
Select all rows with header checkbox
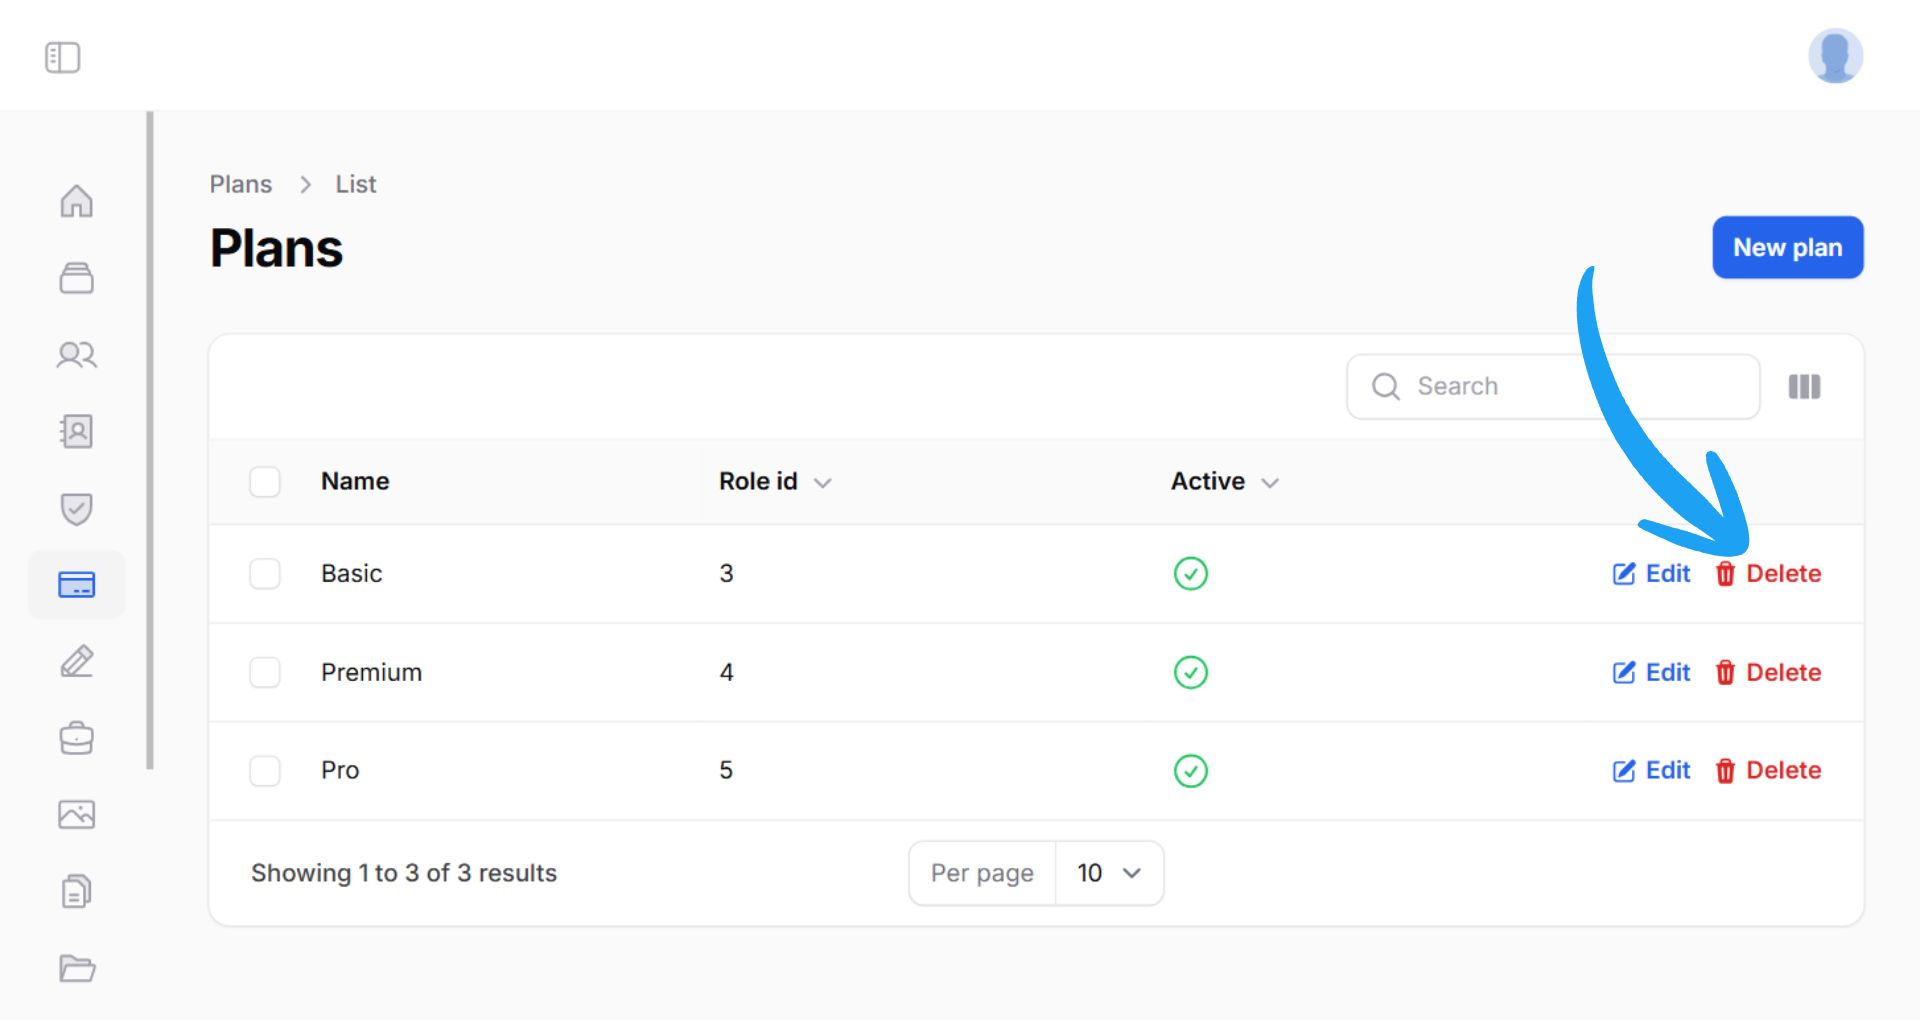tap(265, 482)
